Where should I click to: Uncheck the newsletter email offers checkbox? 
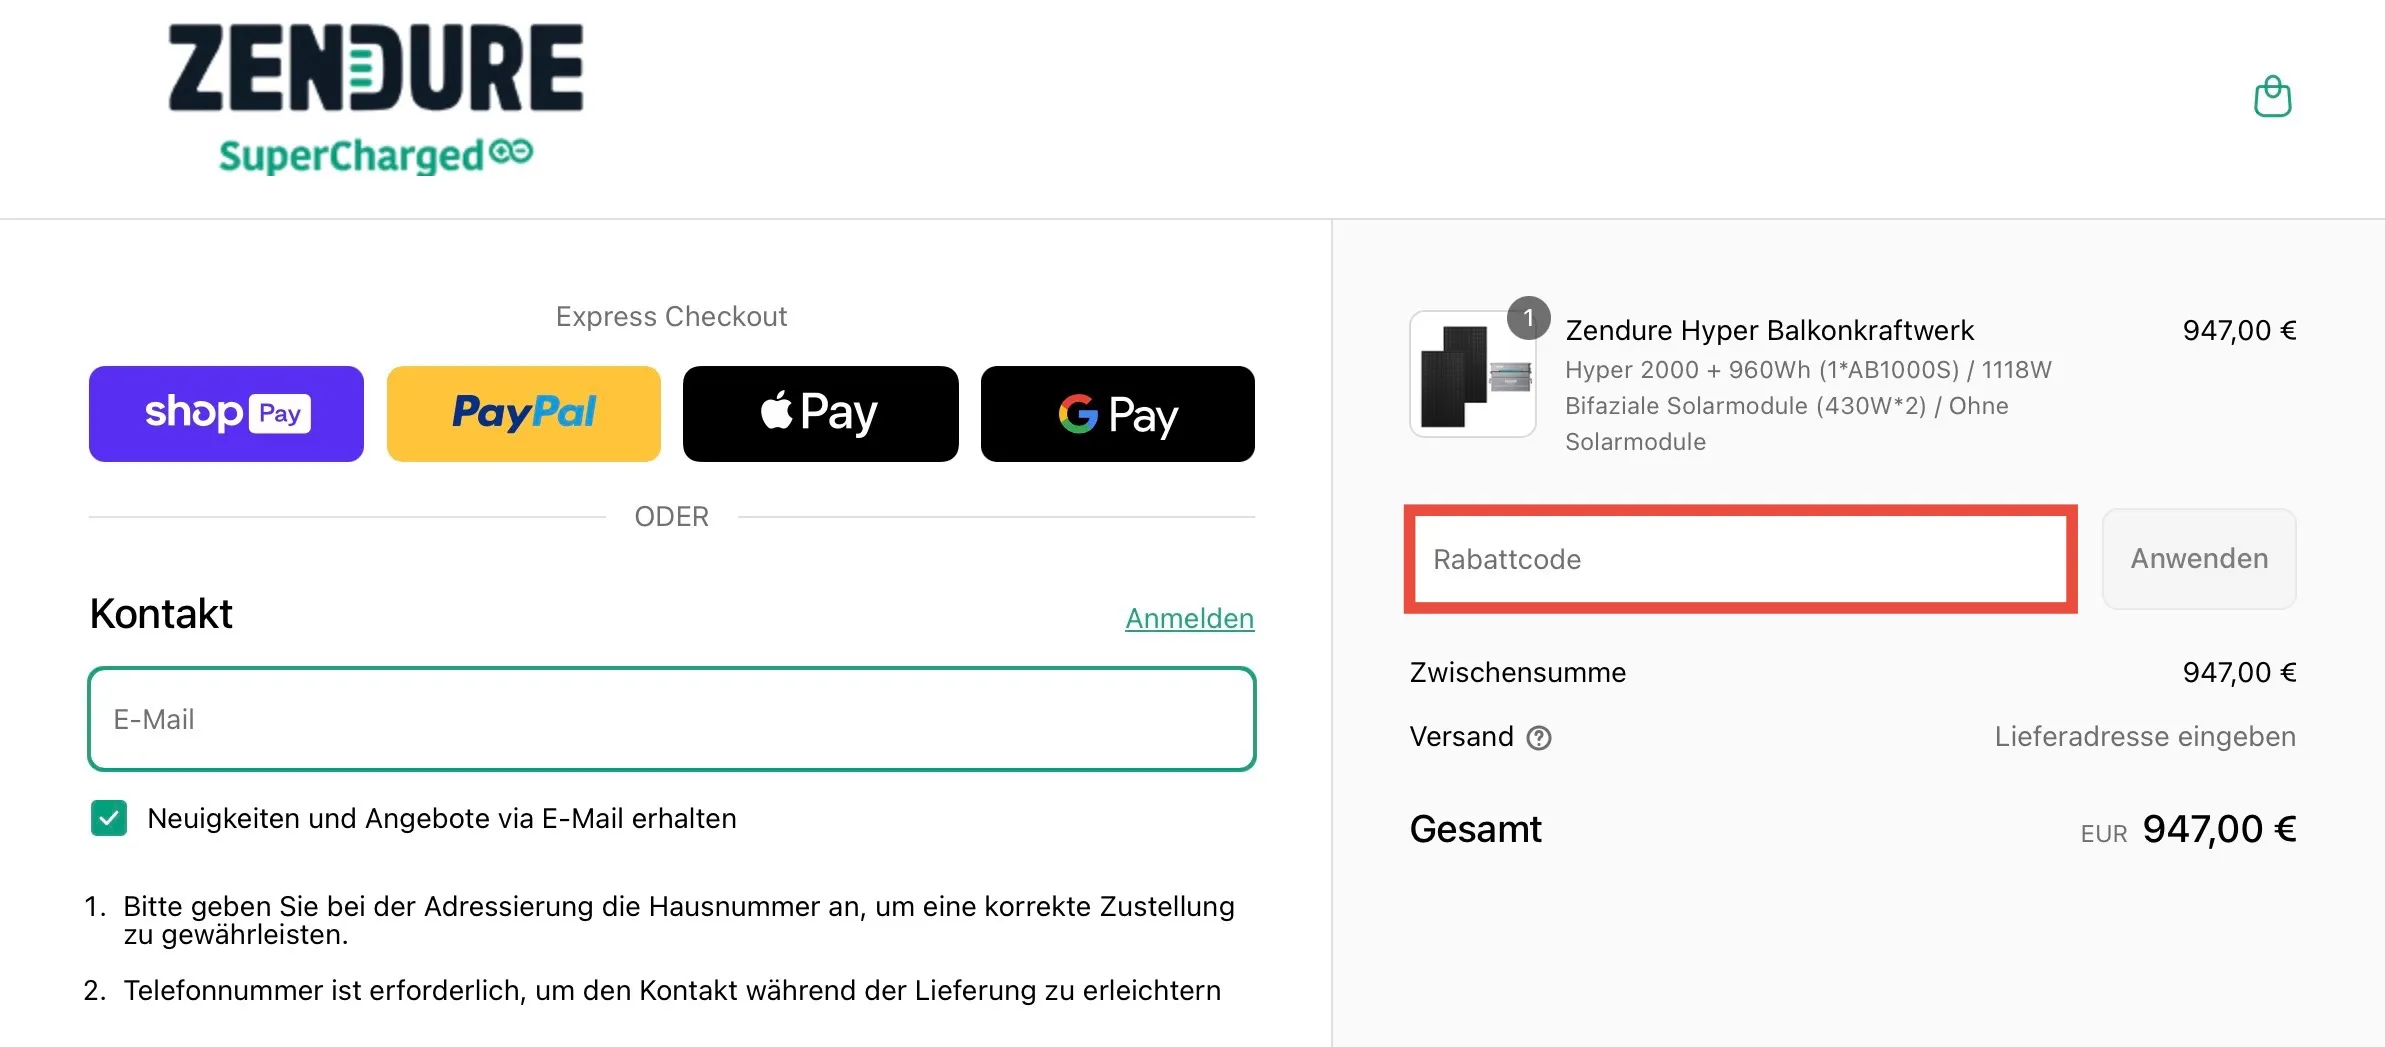[x=109, y=818]
